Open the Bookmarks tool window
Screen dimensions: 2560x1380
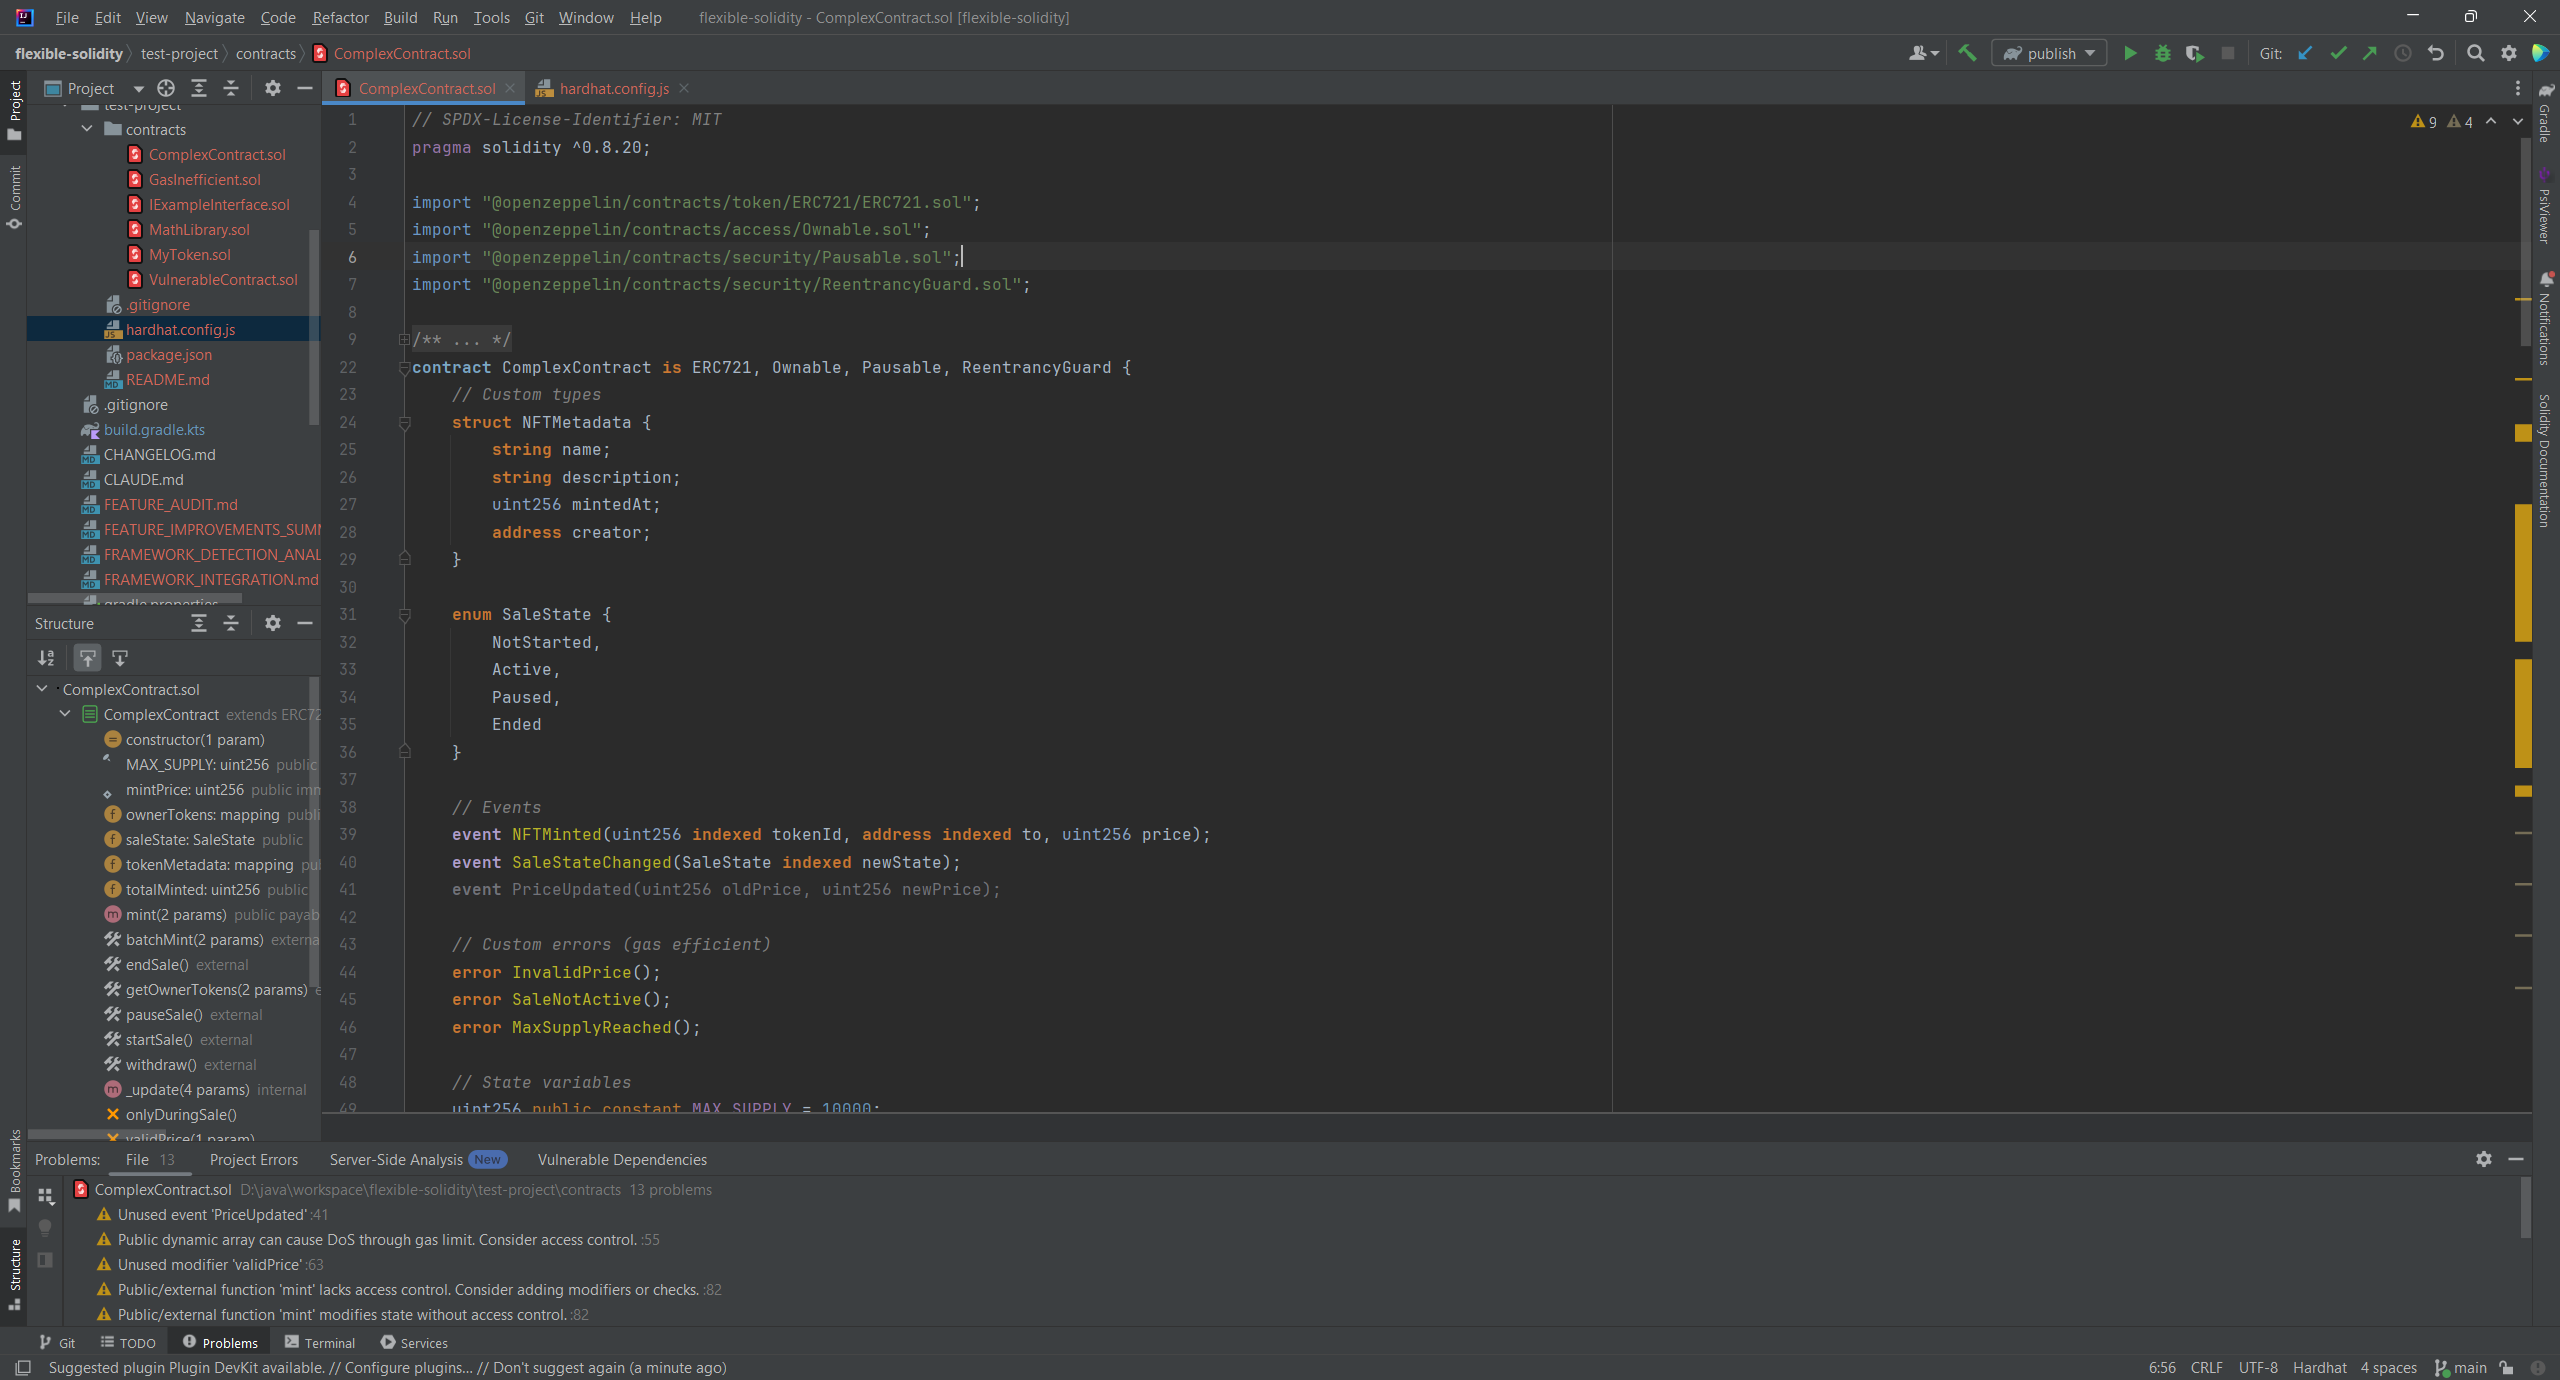15,1170
